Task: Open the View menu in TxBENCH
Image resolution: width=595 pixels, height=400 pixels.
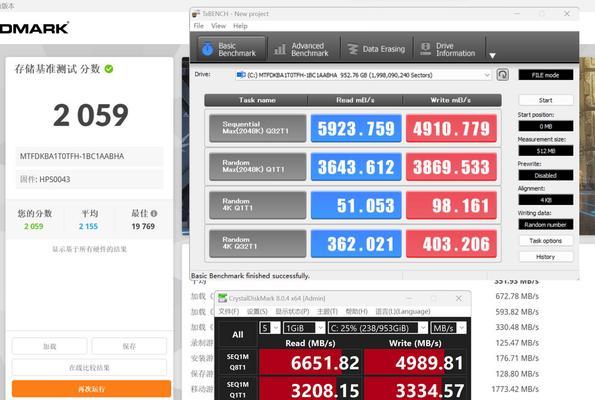Action: click(218, 26)
